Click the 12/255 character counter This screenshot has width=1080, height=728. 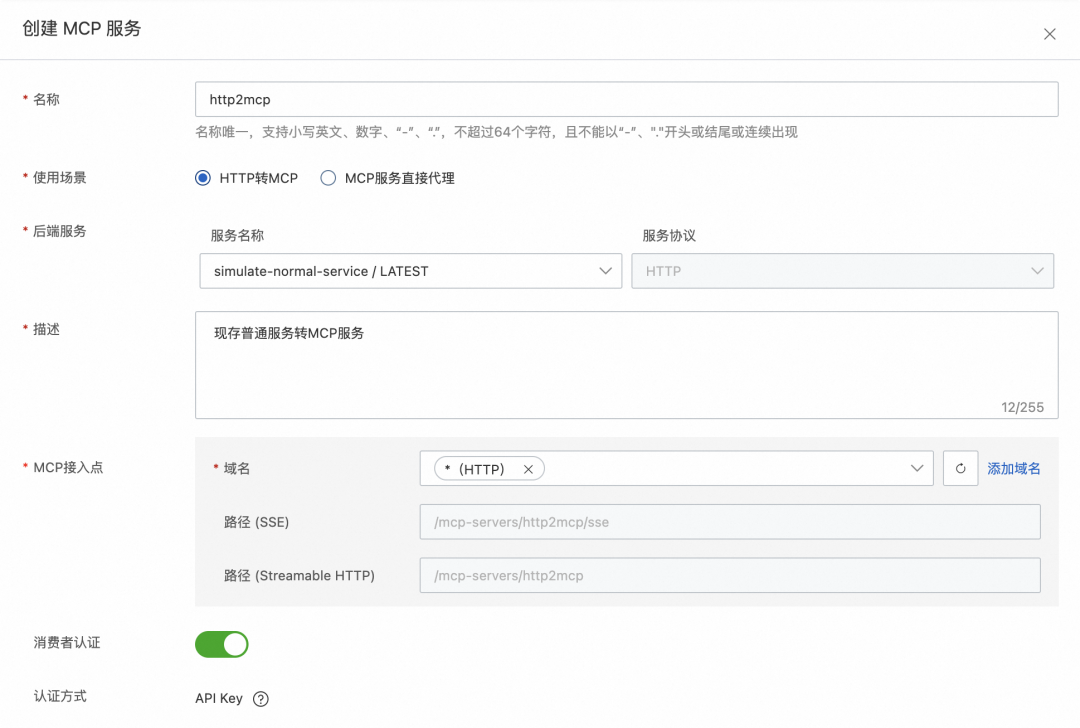pos(1022,407)
